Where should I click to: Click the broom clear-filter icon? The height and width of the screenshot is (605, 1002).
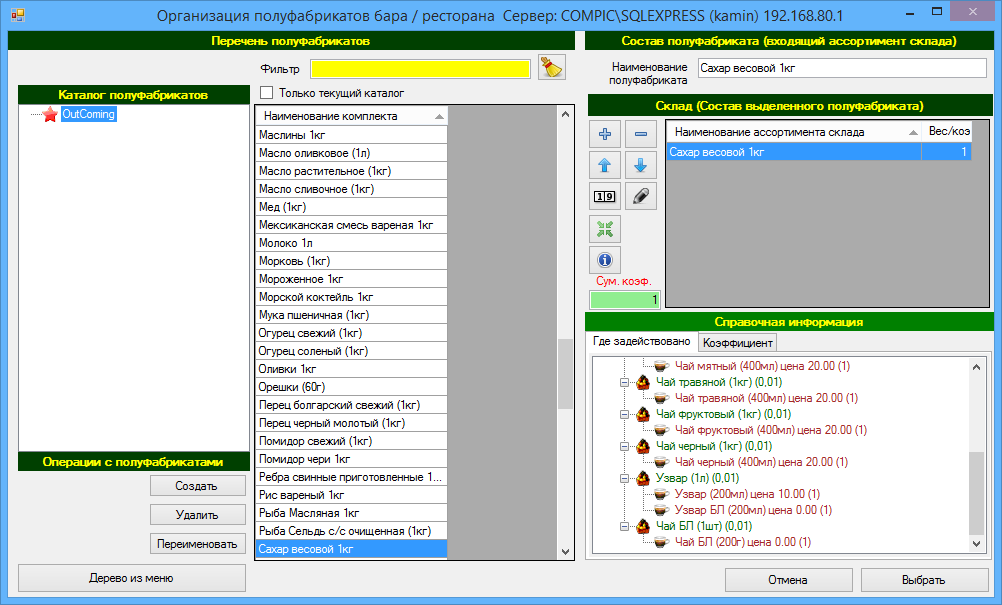point(551,67)
